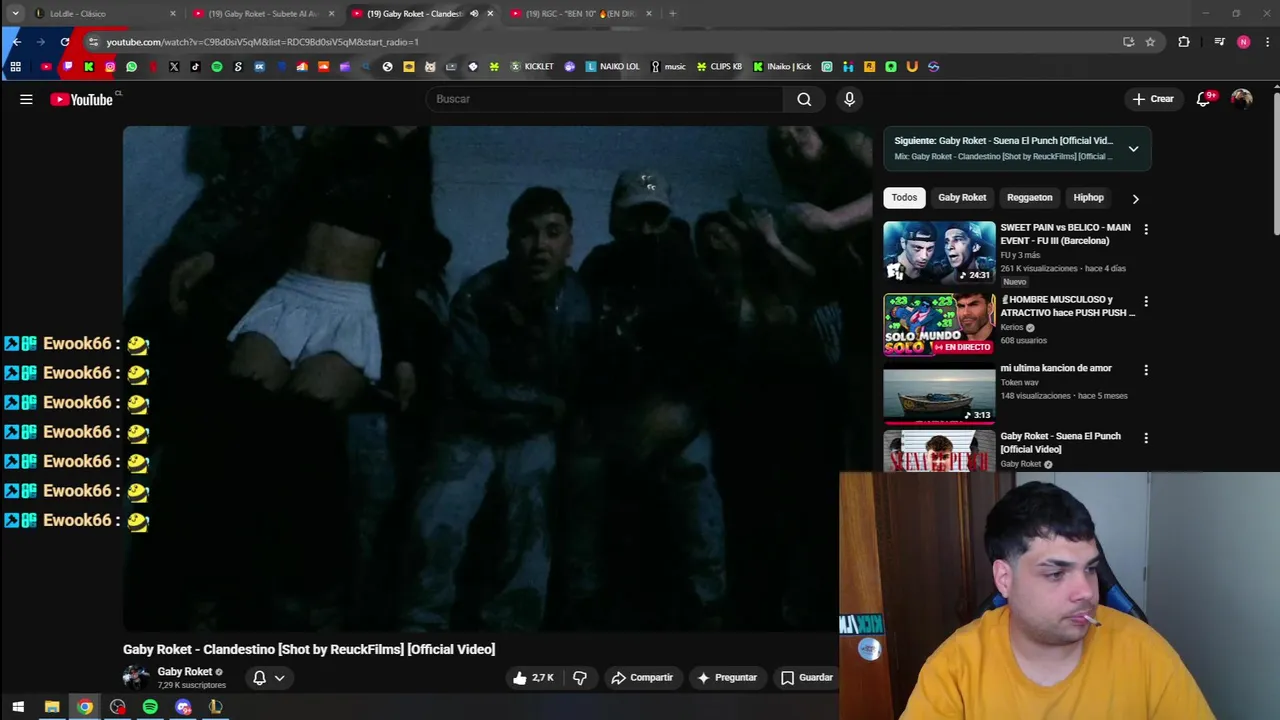Open Gaby Roket channel avatar

tap(136, 678)
